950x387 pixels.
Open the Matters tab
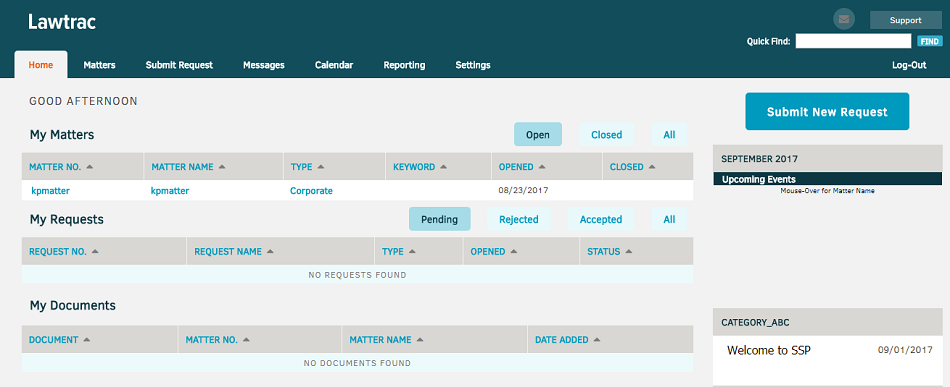[99, 65]
